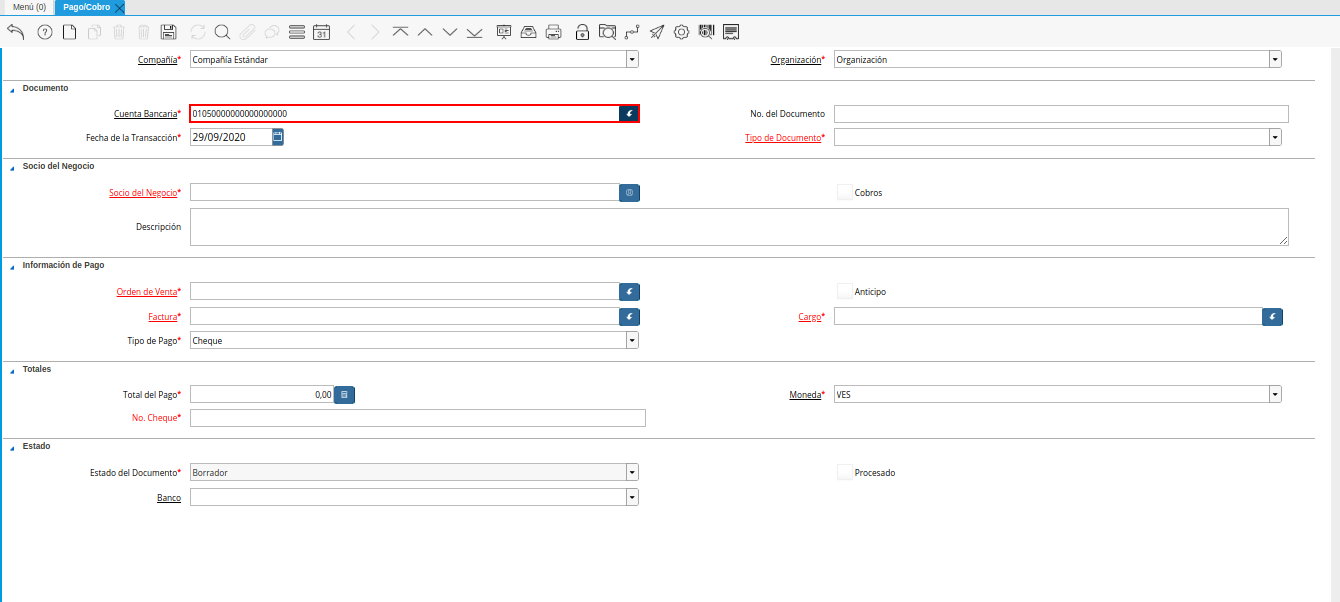
Task: Click the barcode search toolbar icon
Action: click(706, 32)
